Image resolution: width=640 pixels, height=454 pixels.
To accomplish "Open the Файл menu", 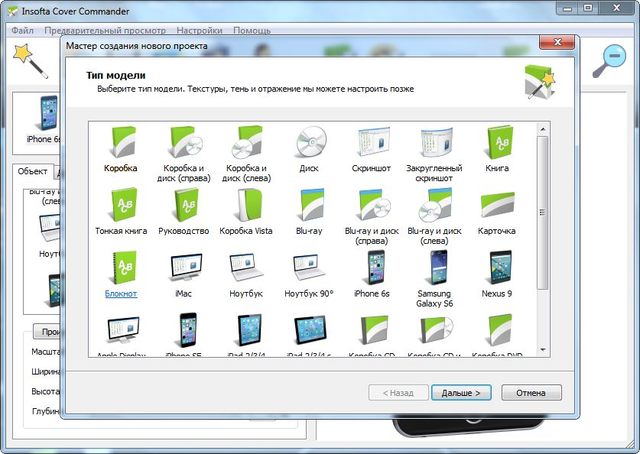I will tap(22, 31).
